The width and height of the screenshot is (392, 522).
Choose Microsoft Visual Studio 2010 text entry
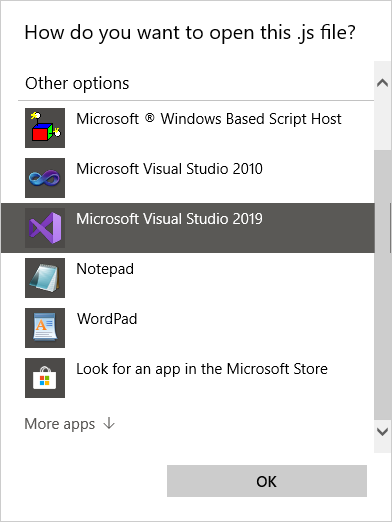click(169, 169)
